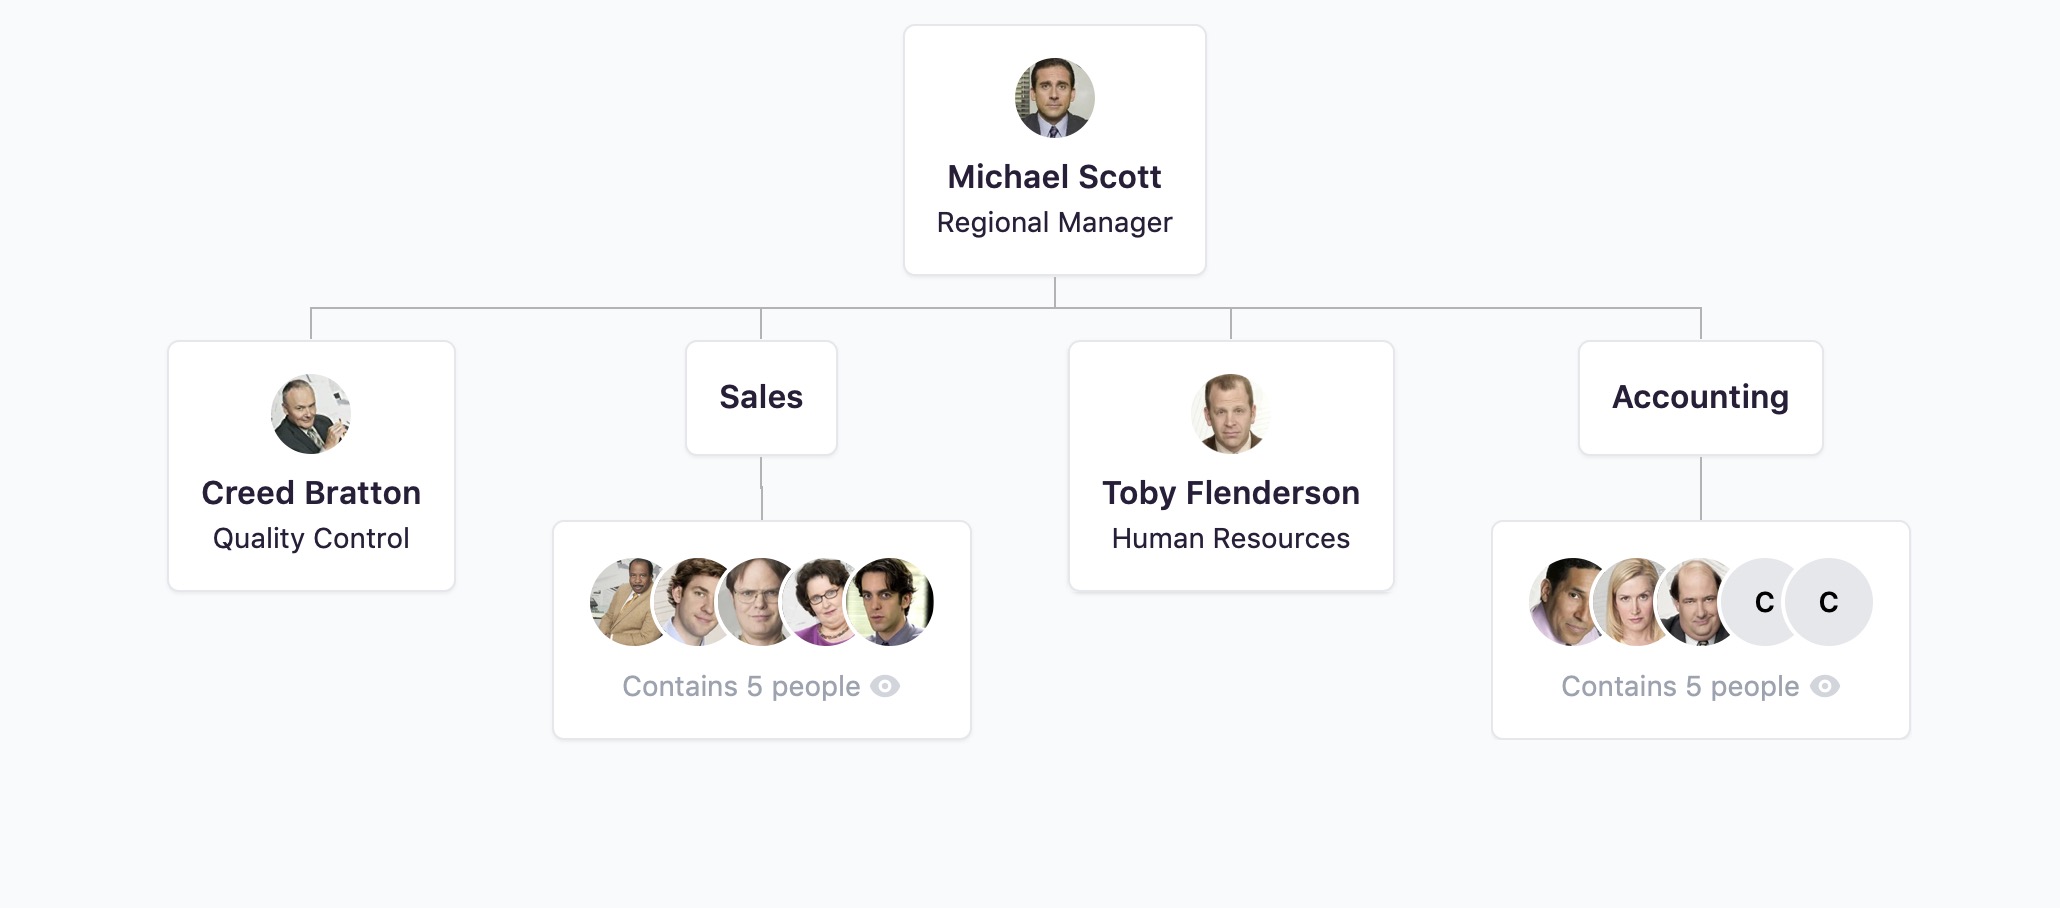Click first avatar in Accounting group
The image size is (2060, 908).
1562,602
